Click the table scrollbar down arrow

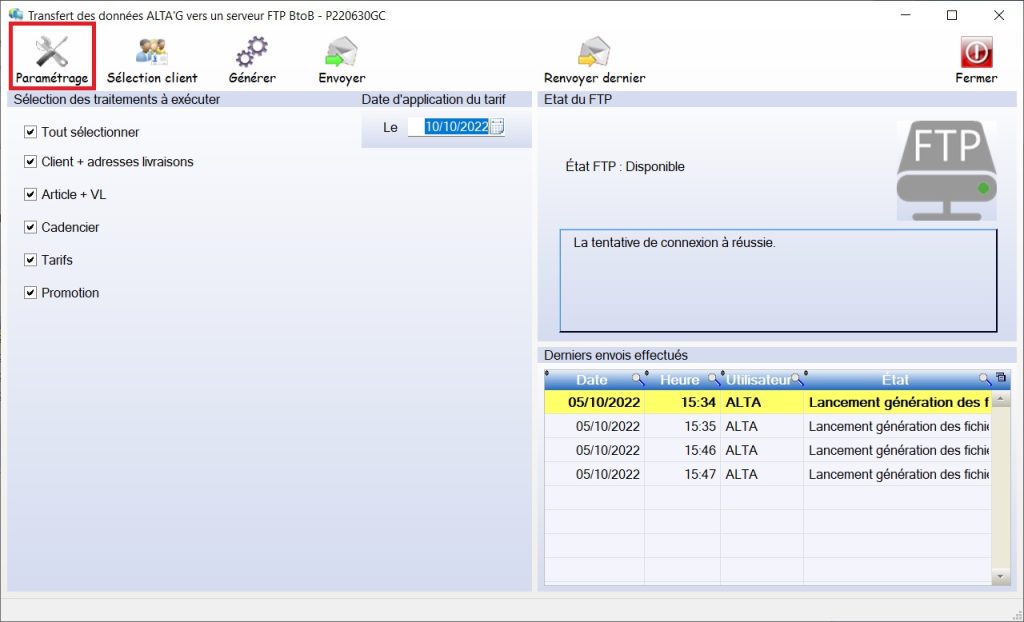pyautogui.click(x=1001, y=577)
